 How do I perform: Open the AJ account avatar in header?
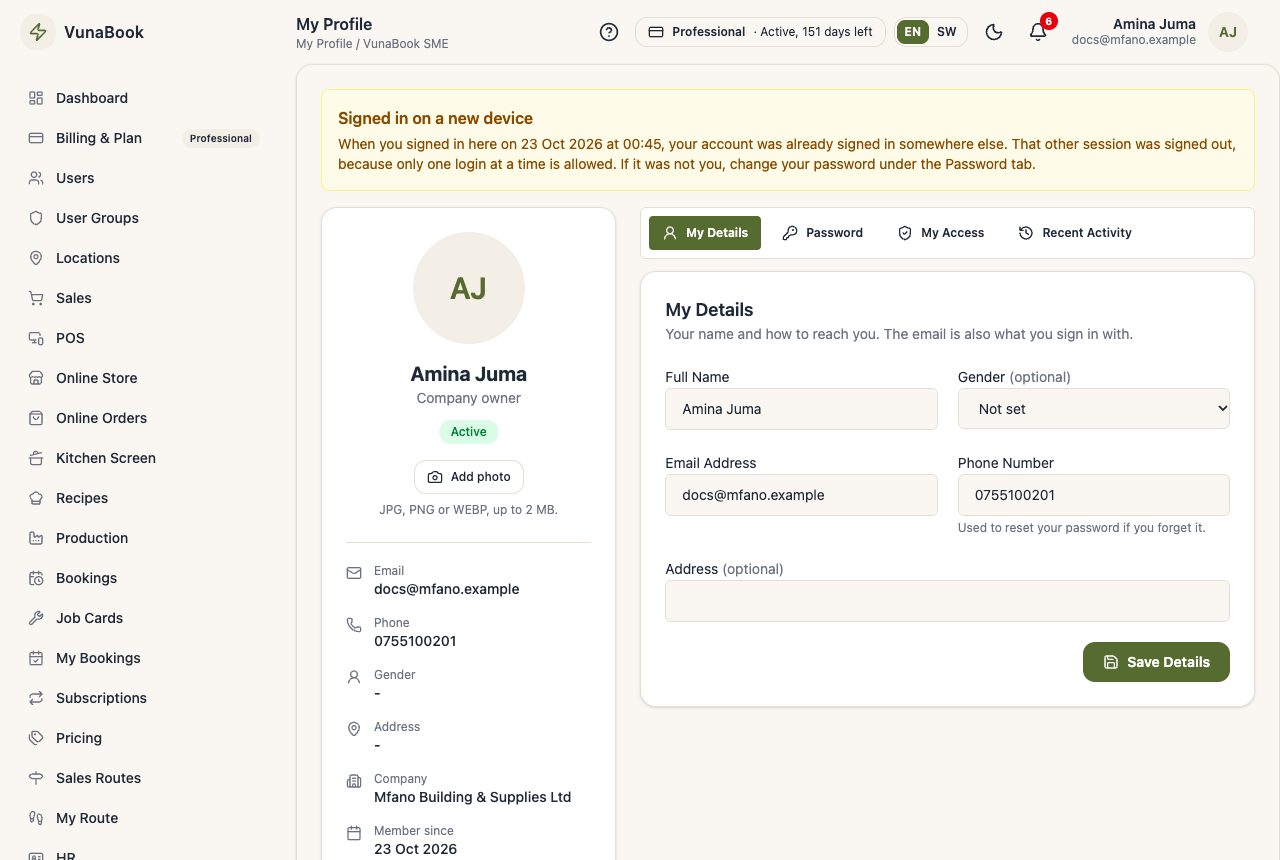[x=1228, y=32]
